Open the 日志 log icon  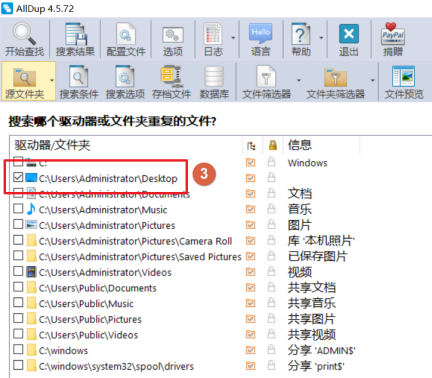213,39
